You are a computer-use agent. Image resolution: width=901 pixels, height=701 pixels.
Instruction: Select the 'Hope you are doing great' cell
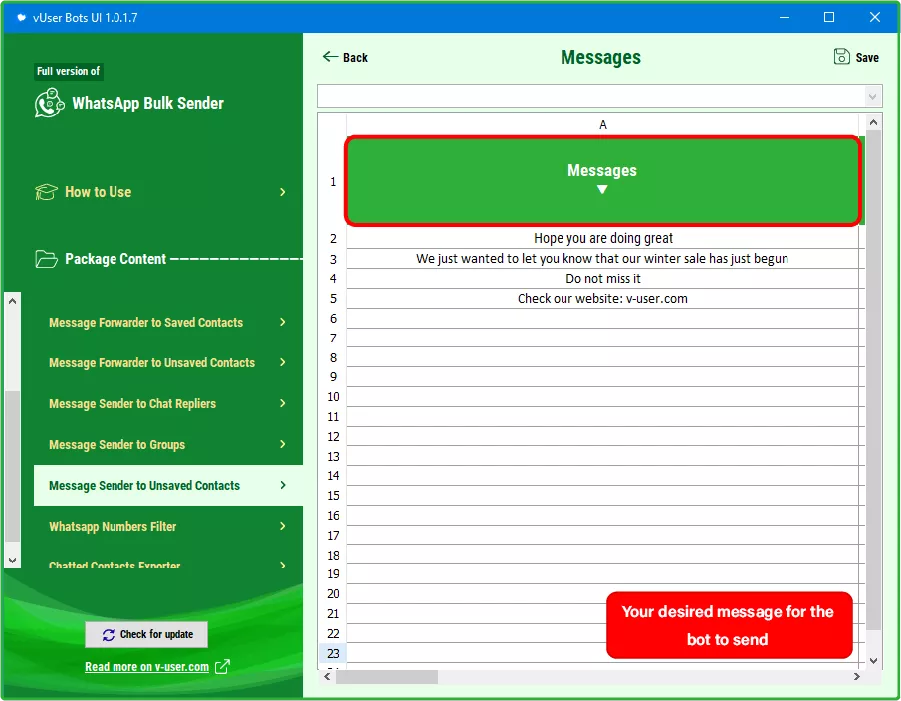tap(603, 238)
